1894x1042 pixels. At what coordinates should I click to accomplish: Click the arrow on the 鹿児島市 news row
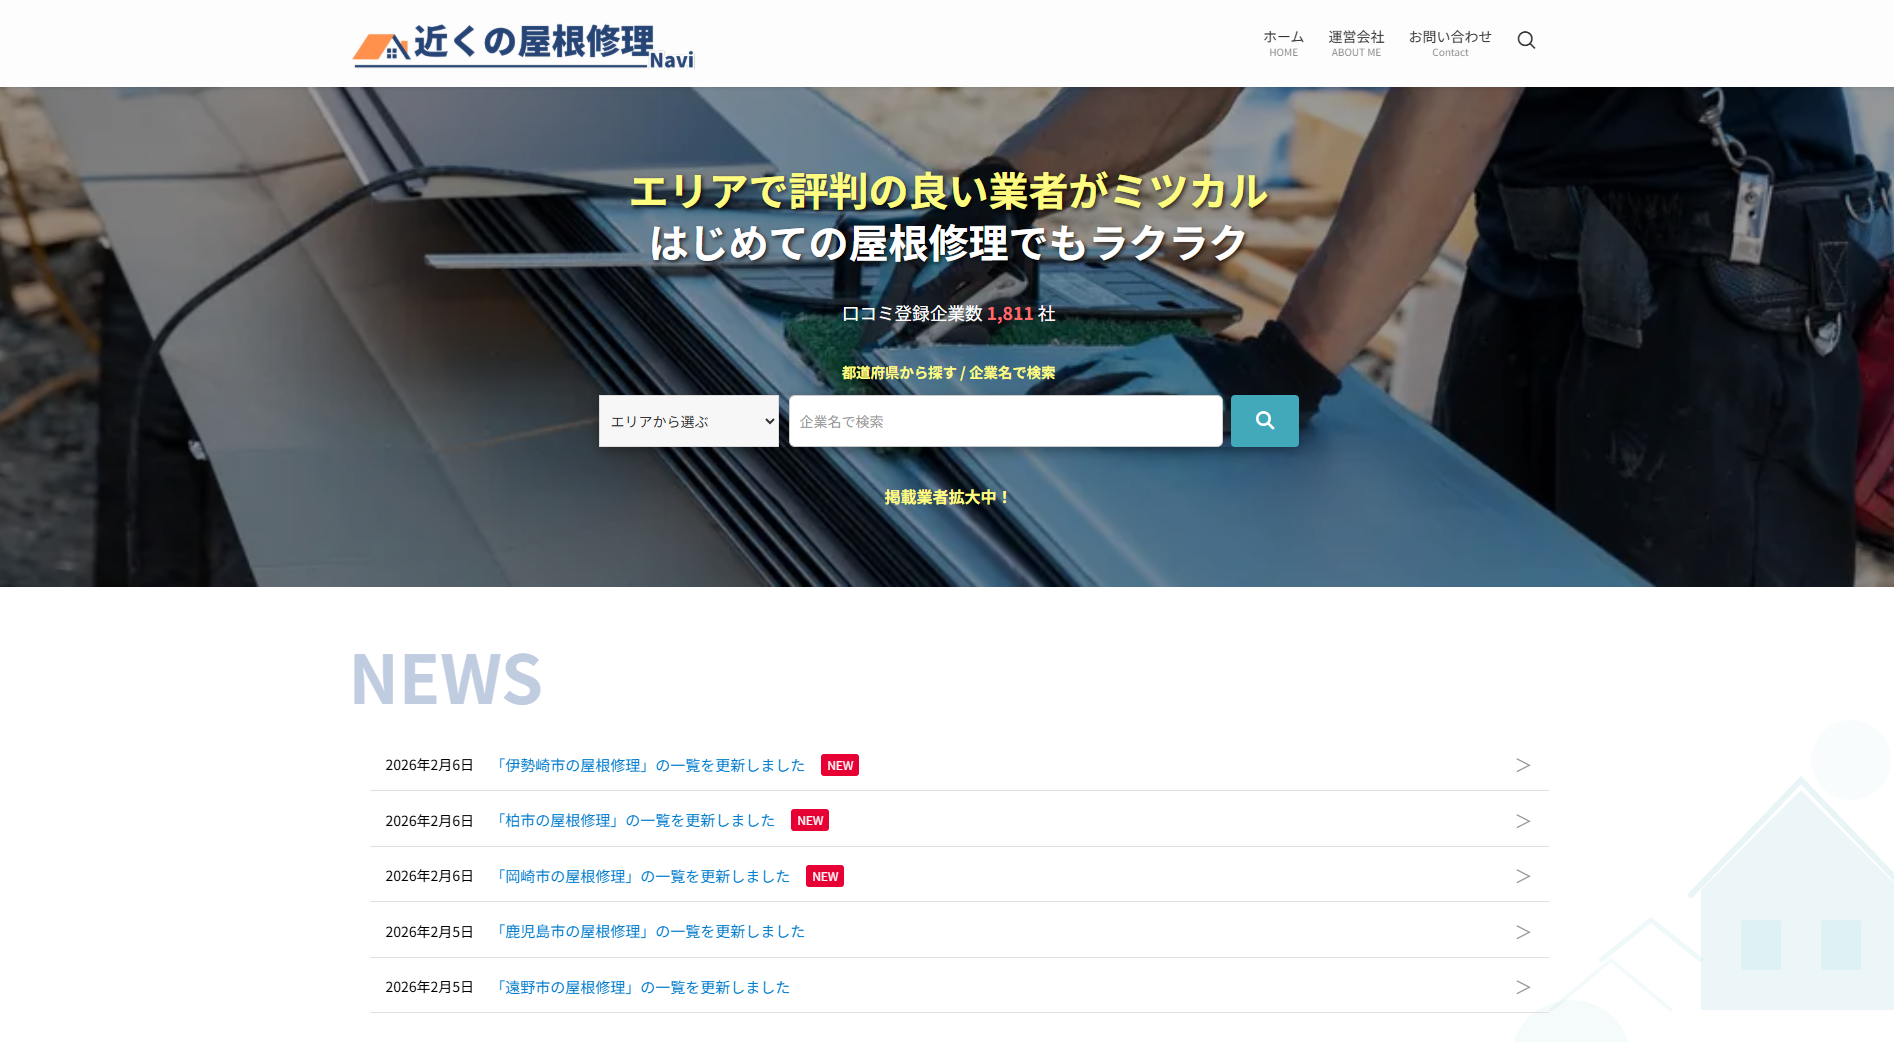[1522, 931]
